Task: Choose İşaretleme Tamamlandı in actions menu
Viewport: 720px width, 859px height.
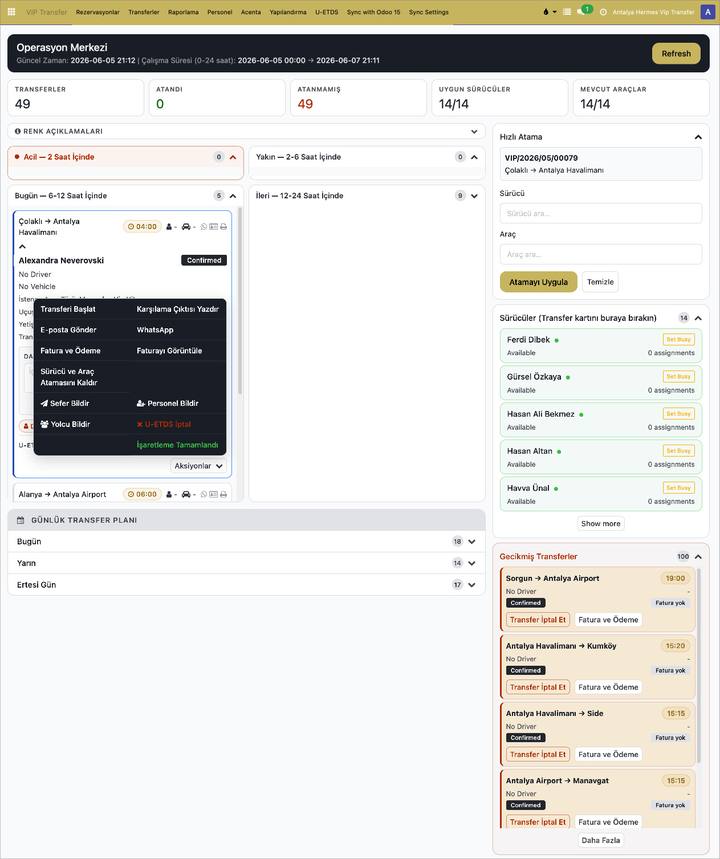Action: click(x=178, y=445)
